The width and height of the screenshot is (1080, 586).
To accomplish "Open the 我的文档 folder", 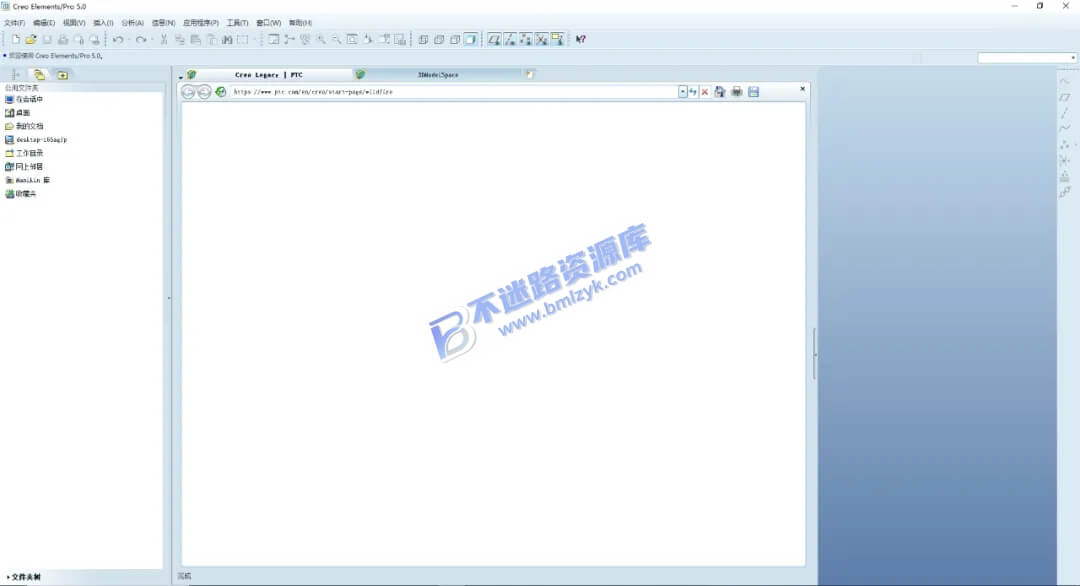I will tap(24, 126).
